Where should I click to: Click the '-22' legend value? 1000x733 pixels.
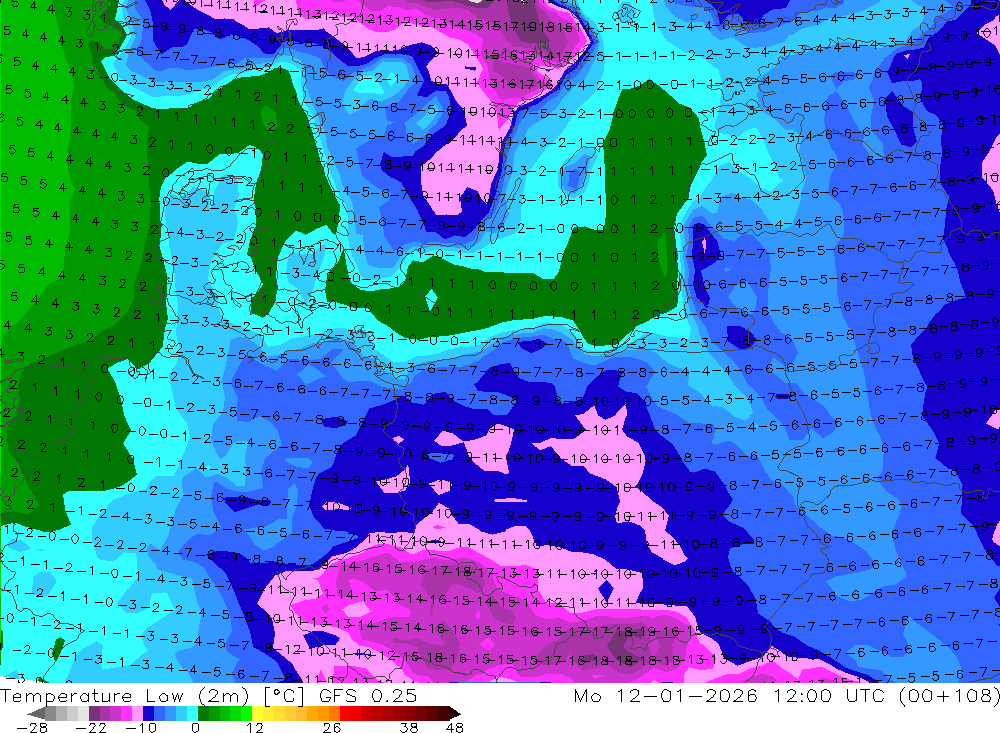(x=91, y=727)
